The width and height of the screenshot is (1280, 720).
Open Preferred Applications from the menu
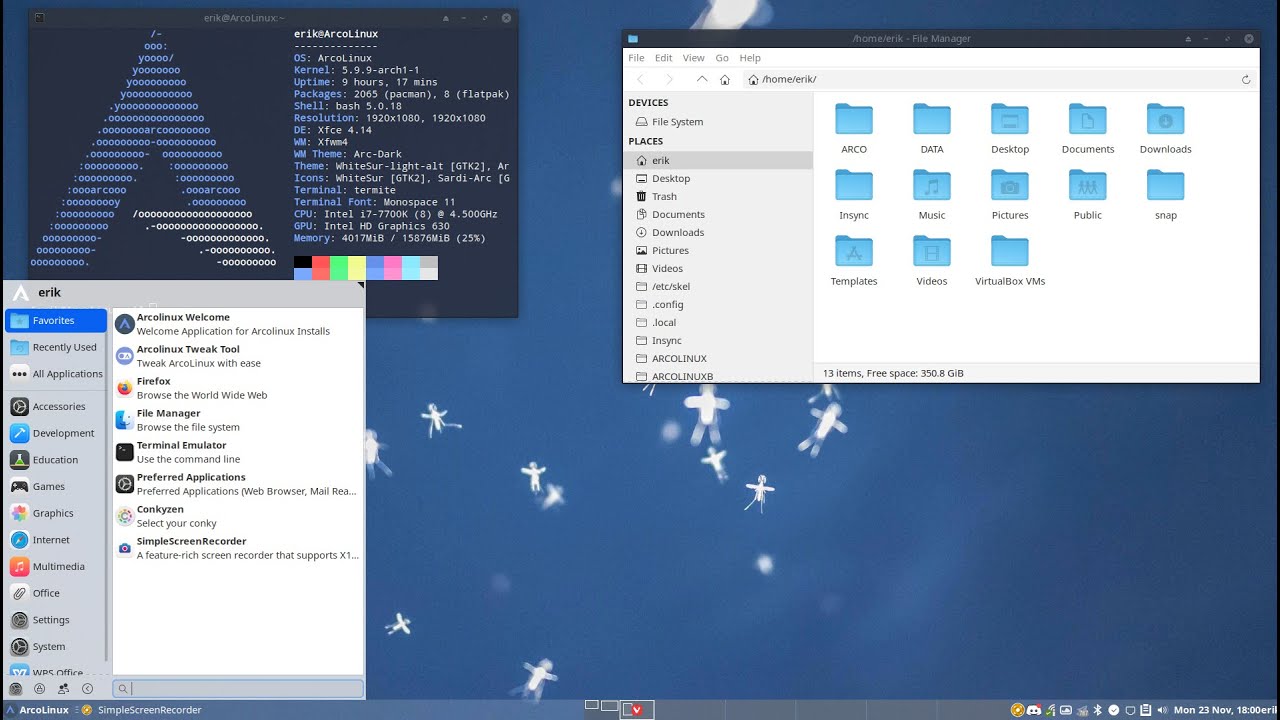click(237, 484)
